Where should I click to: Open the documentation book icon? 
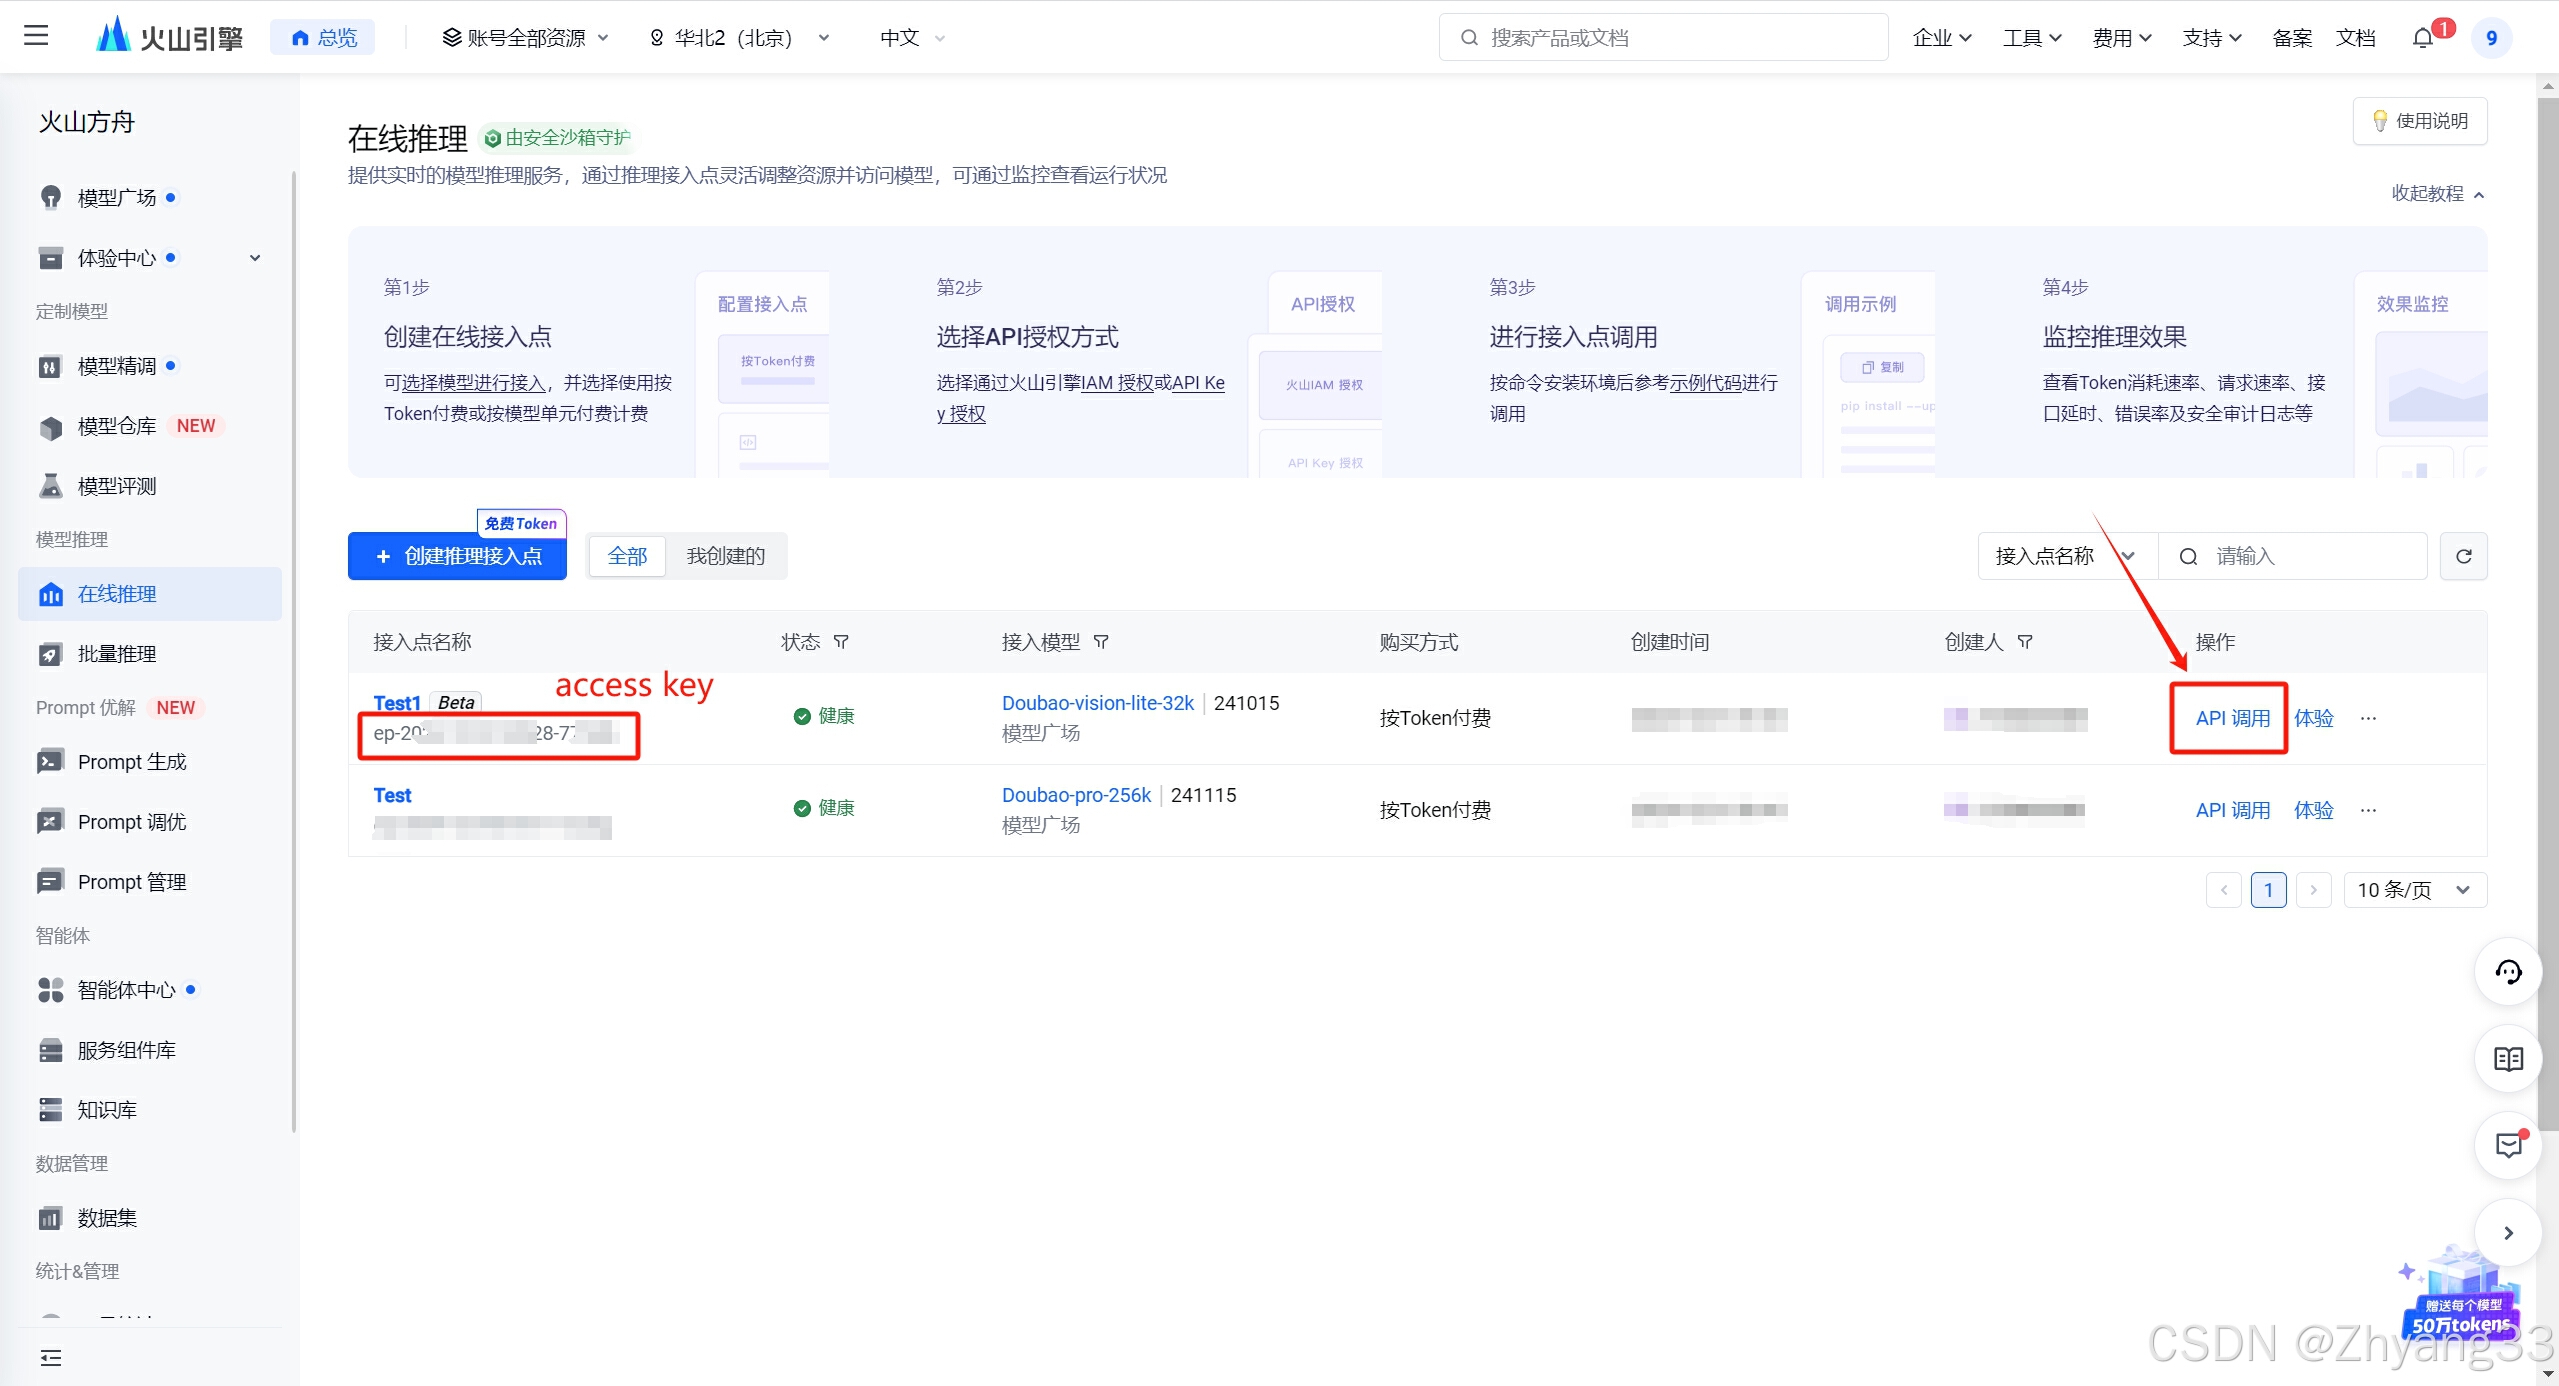(x=2508, y=1059)
